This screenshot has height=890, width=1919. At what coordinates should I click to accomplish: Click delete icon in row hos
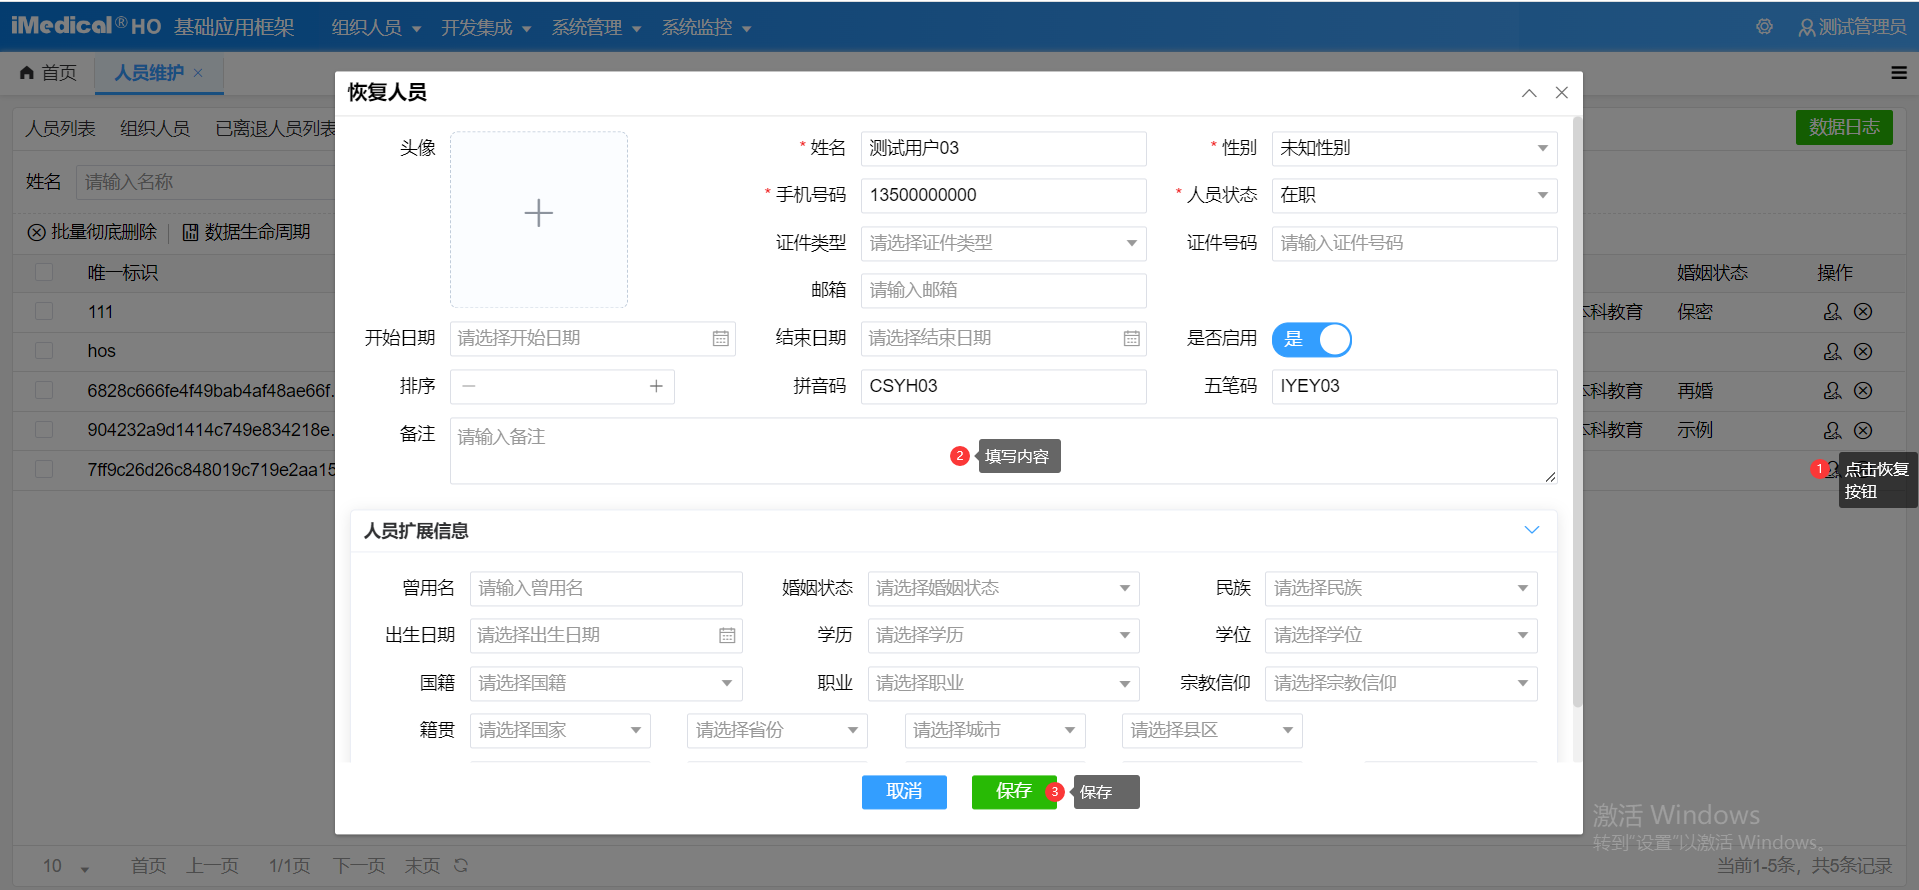[x=1863, y=352]
